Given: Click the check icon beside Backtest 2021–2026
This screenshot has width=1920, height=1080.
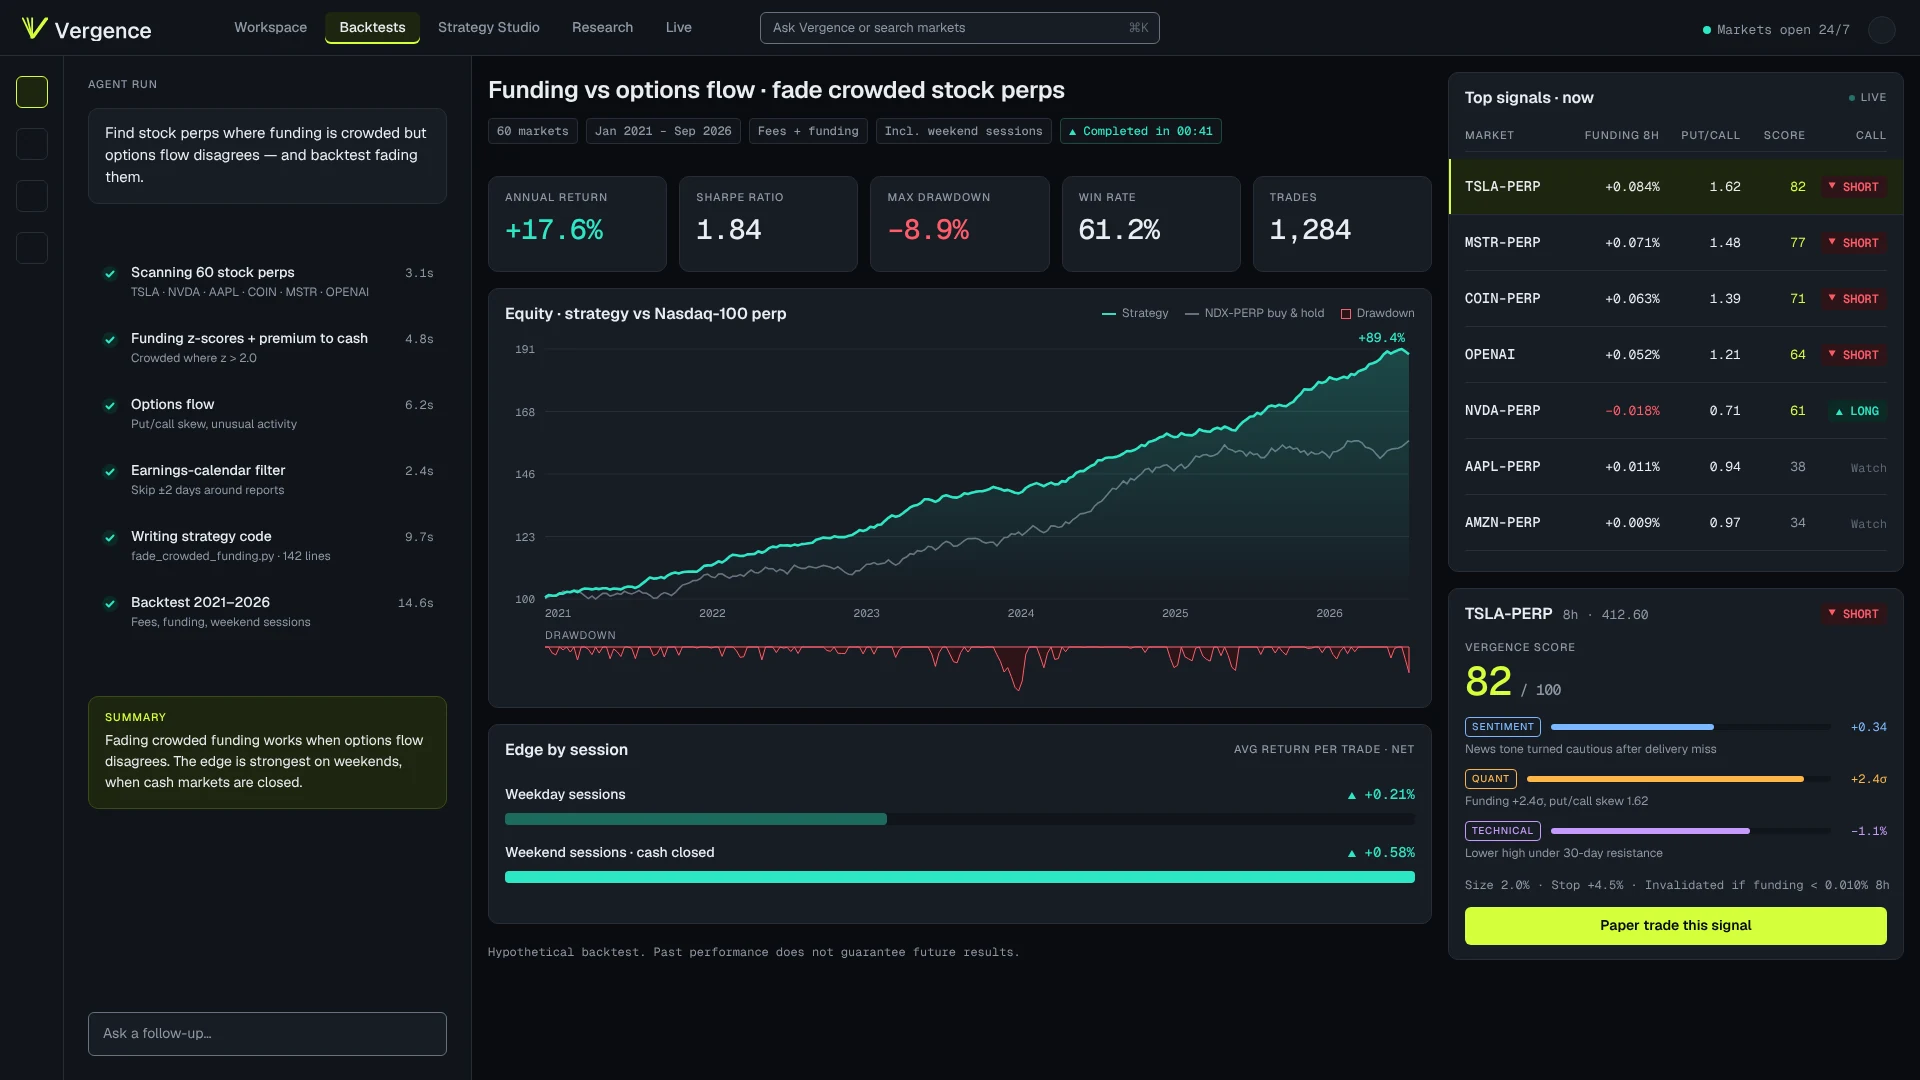Looking at the screenshot, I should click(x=110, y=603).
